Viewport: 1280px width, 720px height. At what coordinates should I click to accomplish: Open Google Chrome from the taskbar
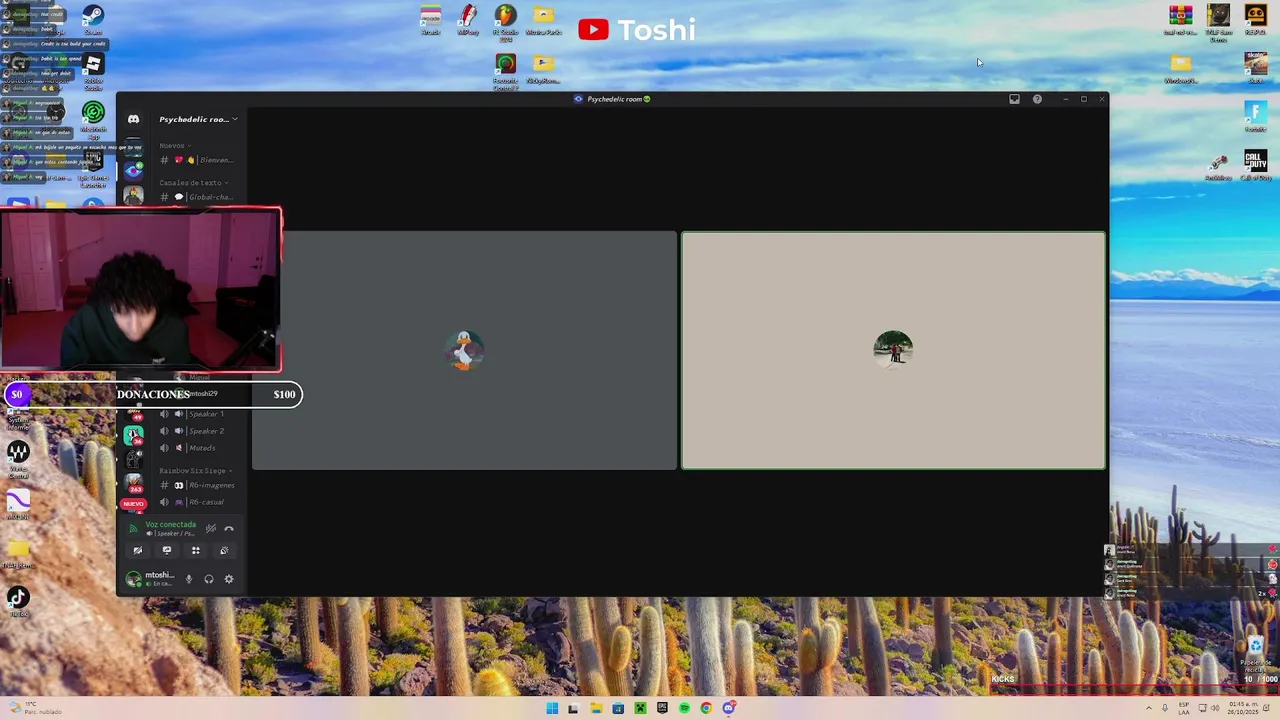[706, 708]
